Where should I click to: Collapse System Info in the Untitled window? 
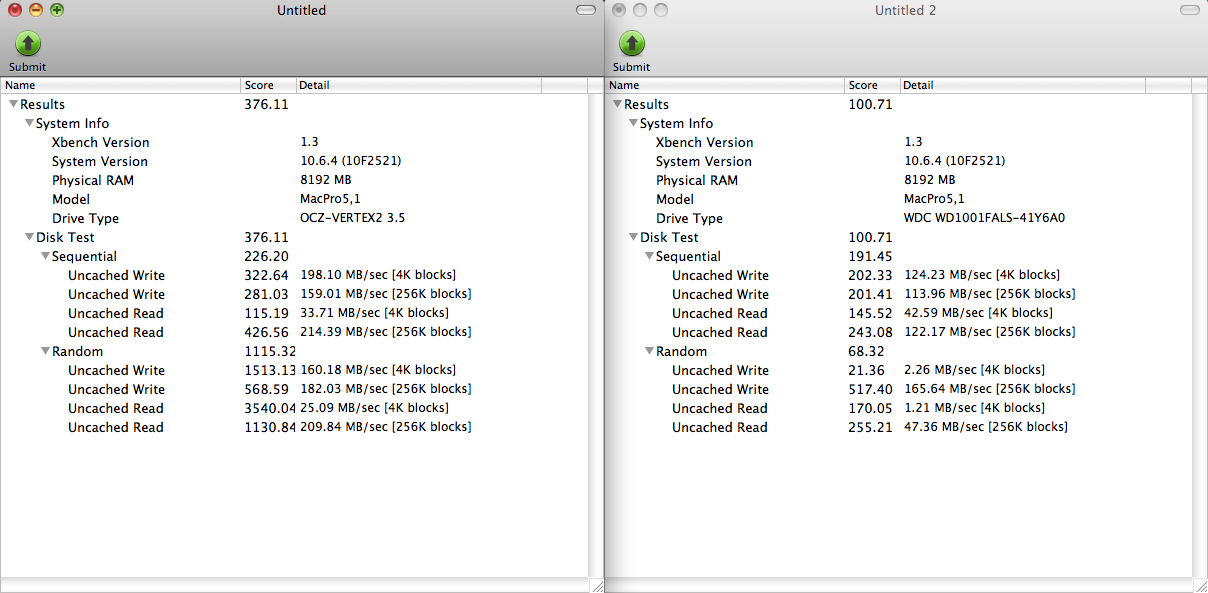pyautogui.click(x=30, y=123)
